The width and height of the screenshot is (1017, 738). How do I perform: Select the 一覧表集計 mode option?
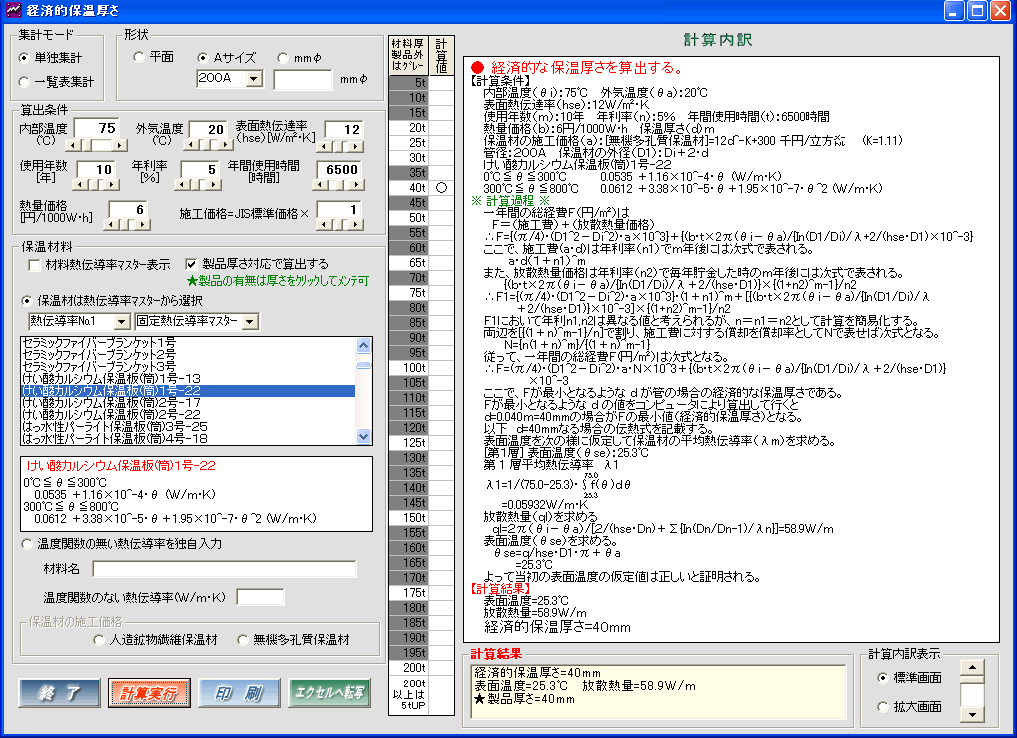click(25, 82)
